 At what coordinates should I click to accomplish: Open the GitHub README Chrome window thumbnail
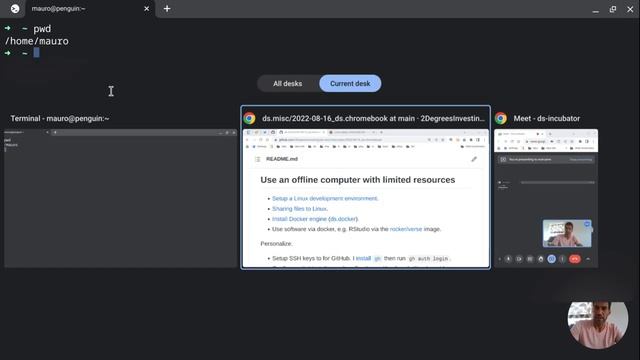coord(366,198)
